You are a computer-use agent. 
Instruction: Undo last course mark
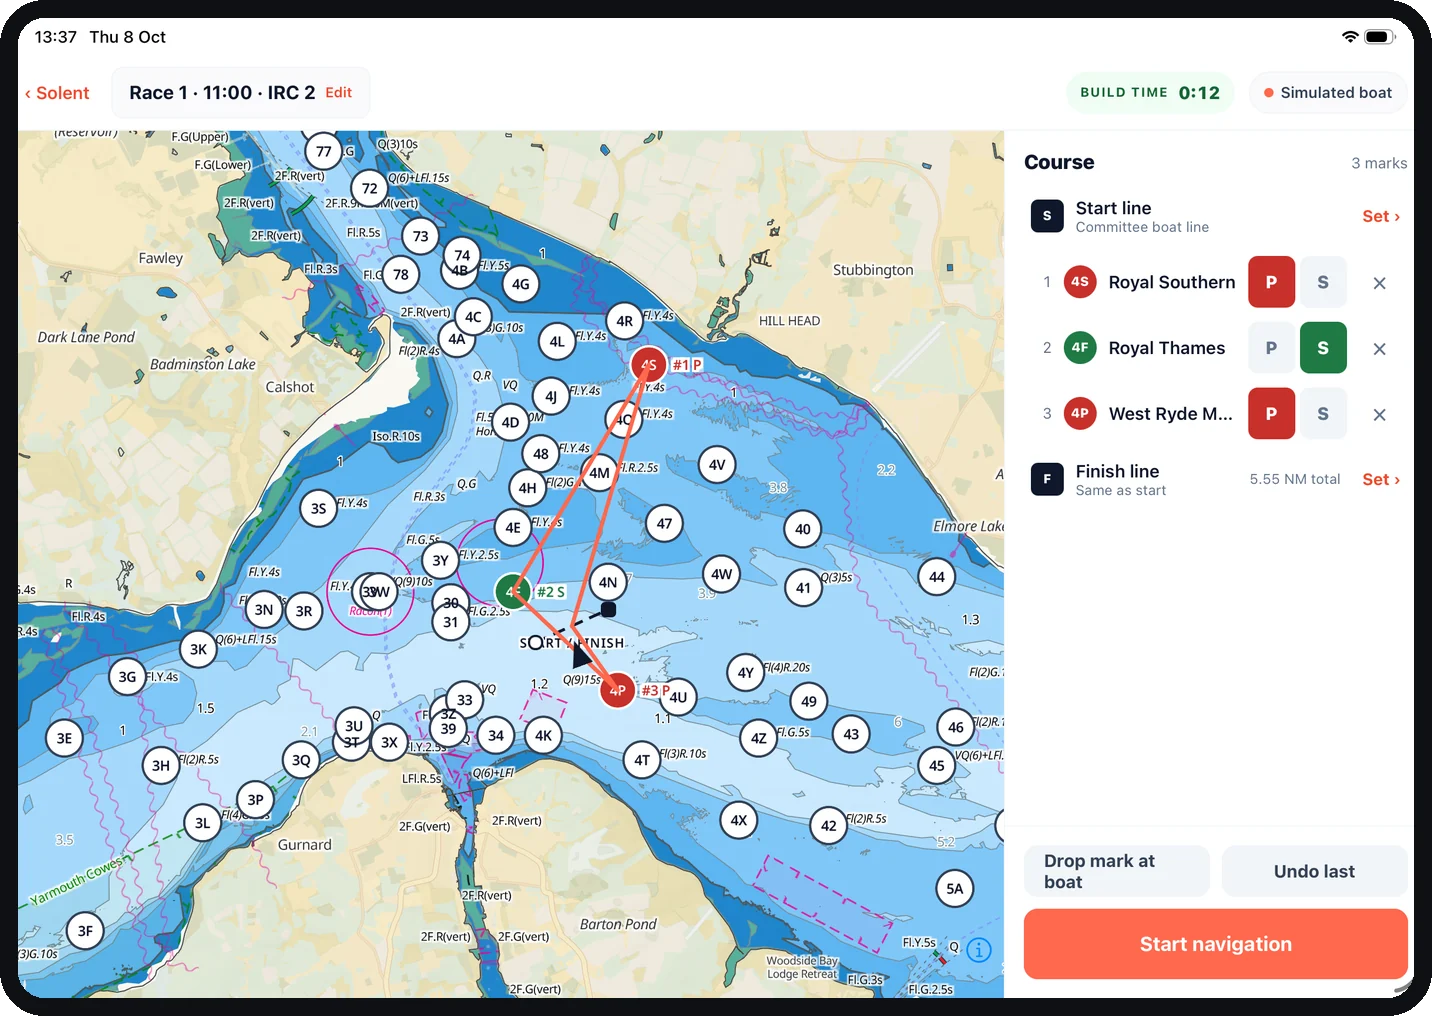click(1314, 871)
